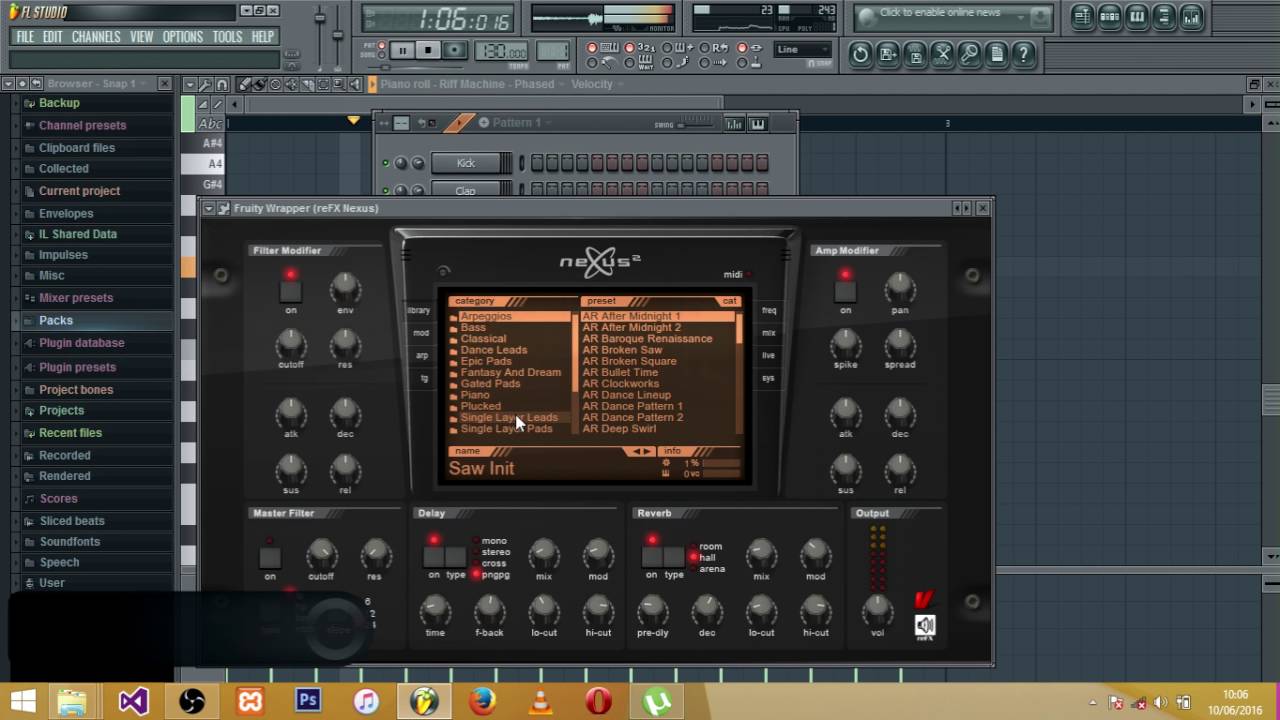The height and width of the screenshot is (720, 1280).
Task: Click the Reverb type button
Action: point(674,556)
